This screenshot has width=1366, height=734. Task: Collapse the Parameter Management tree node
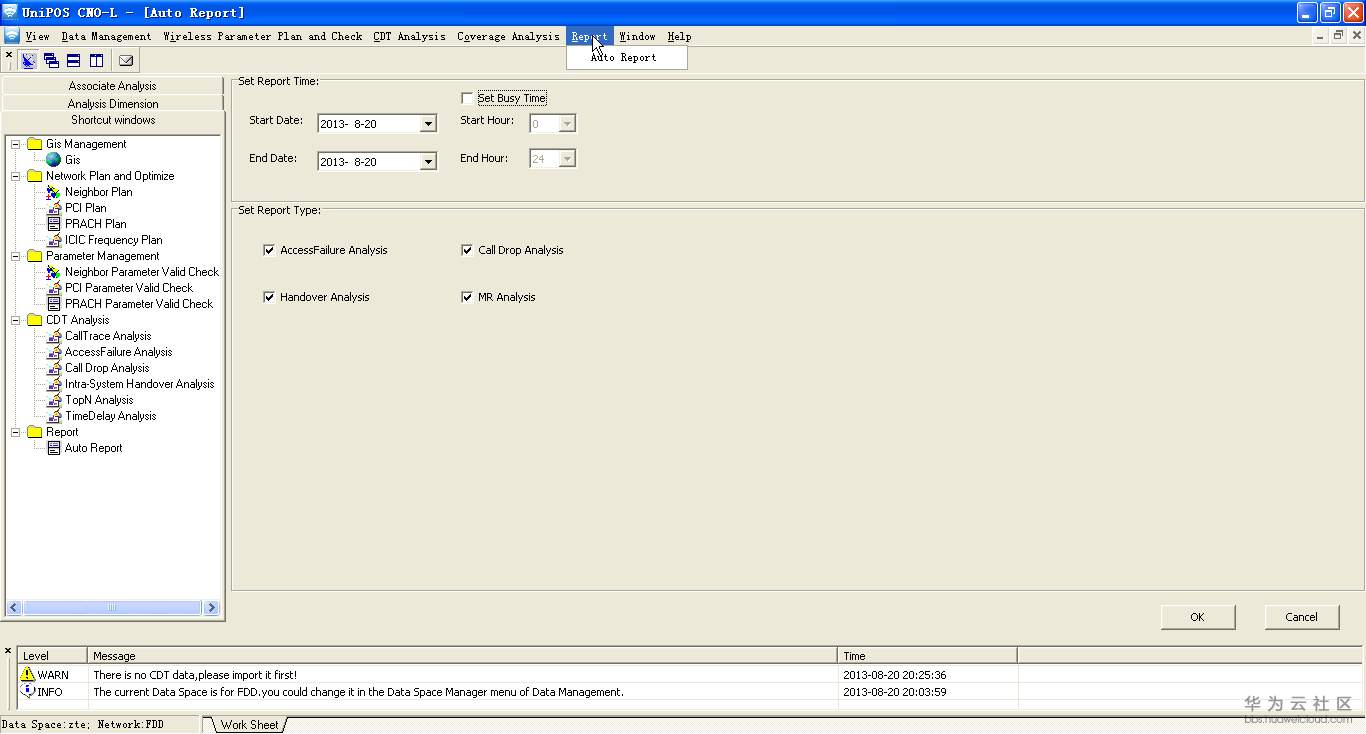[16, 256]
